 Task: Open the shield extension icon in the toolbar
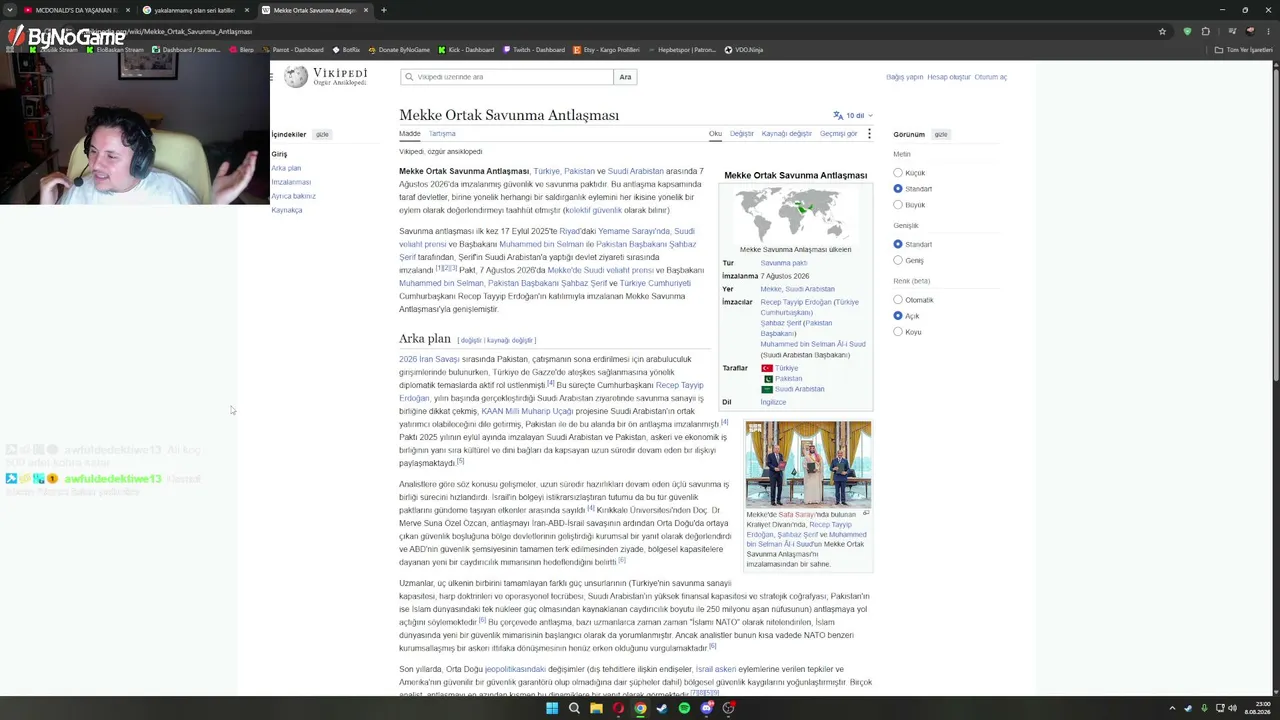(x=1187, y=31)
